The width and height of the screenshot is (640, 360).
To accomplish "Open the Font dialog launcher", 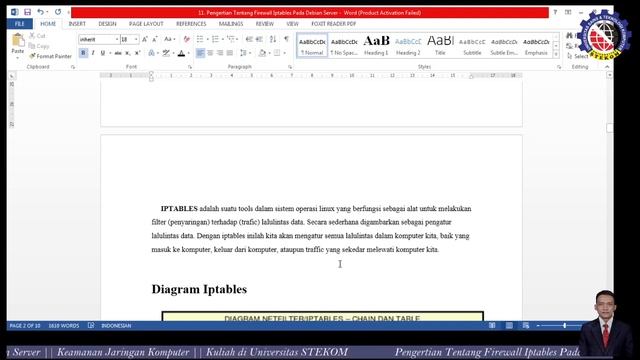I will (x=190, y=67).
